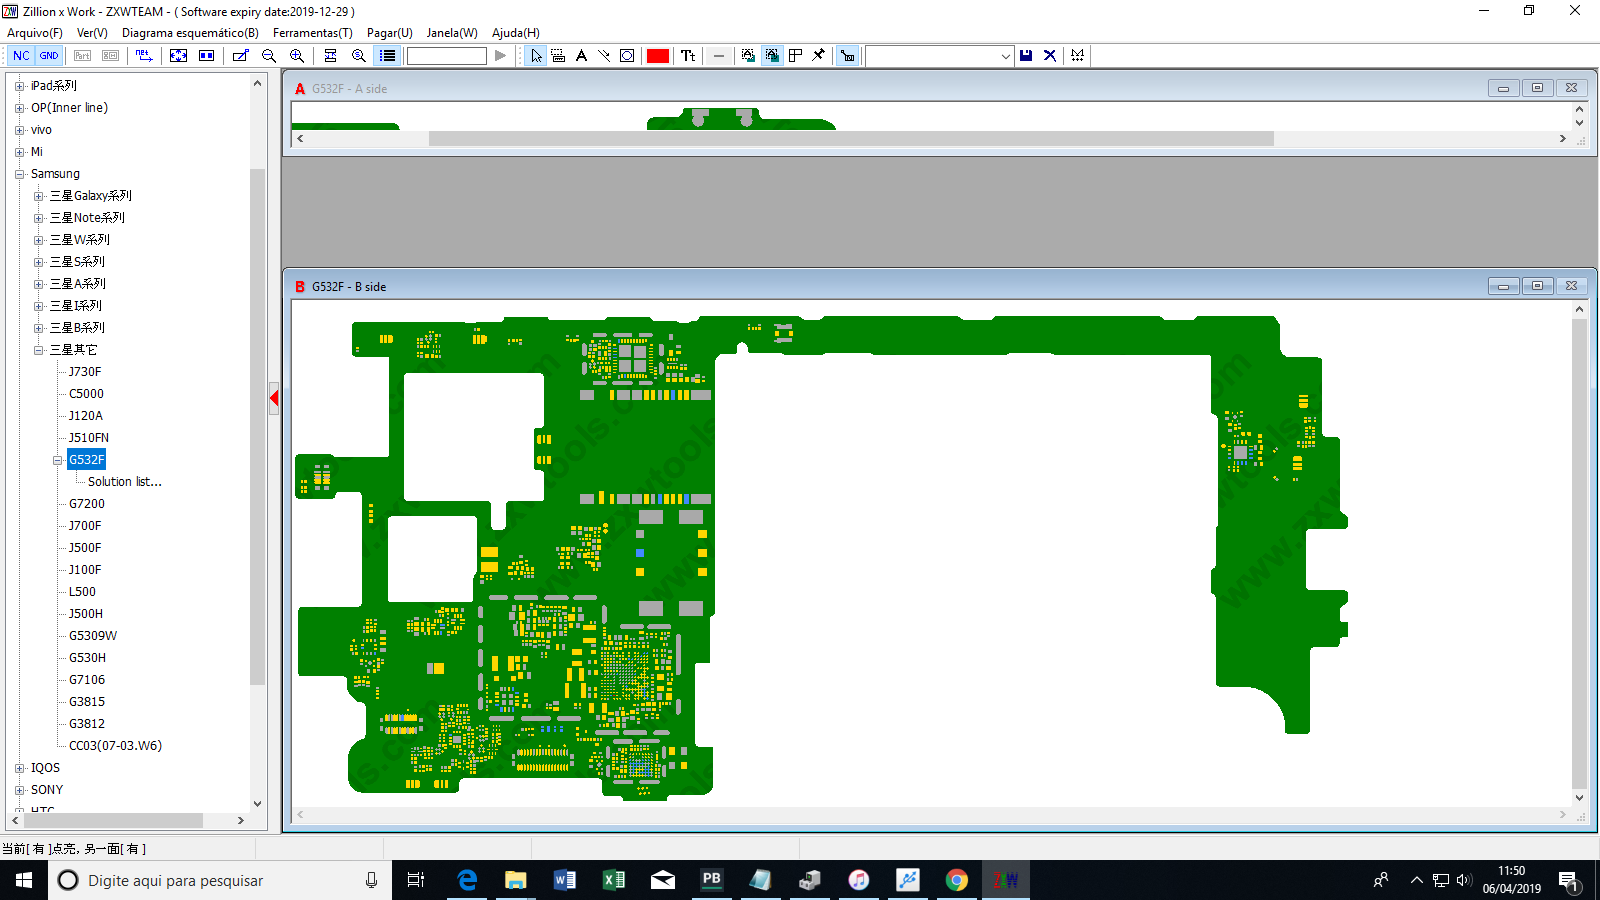Collapse the 三星其它 tree node
Screen dimensions: 1600x900
pos(38,350)
